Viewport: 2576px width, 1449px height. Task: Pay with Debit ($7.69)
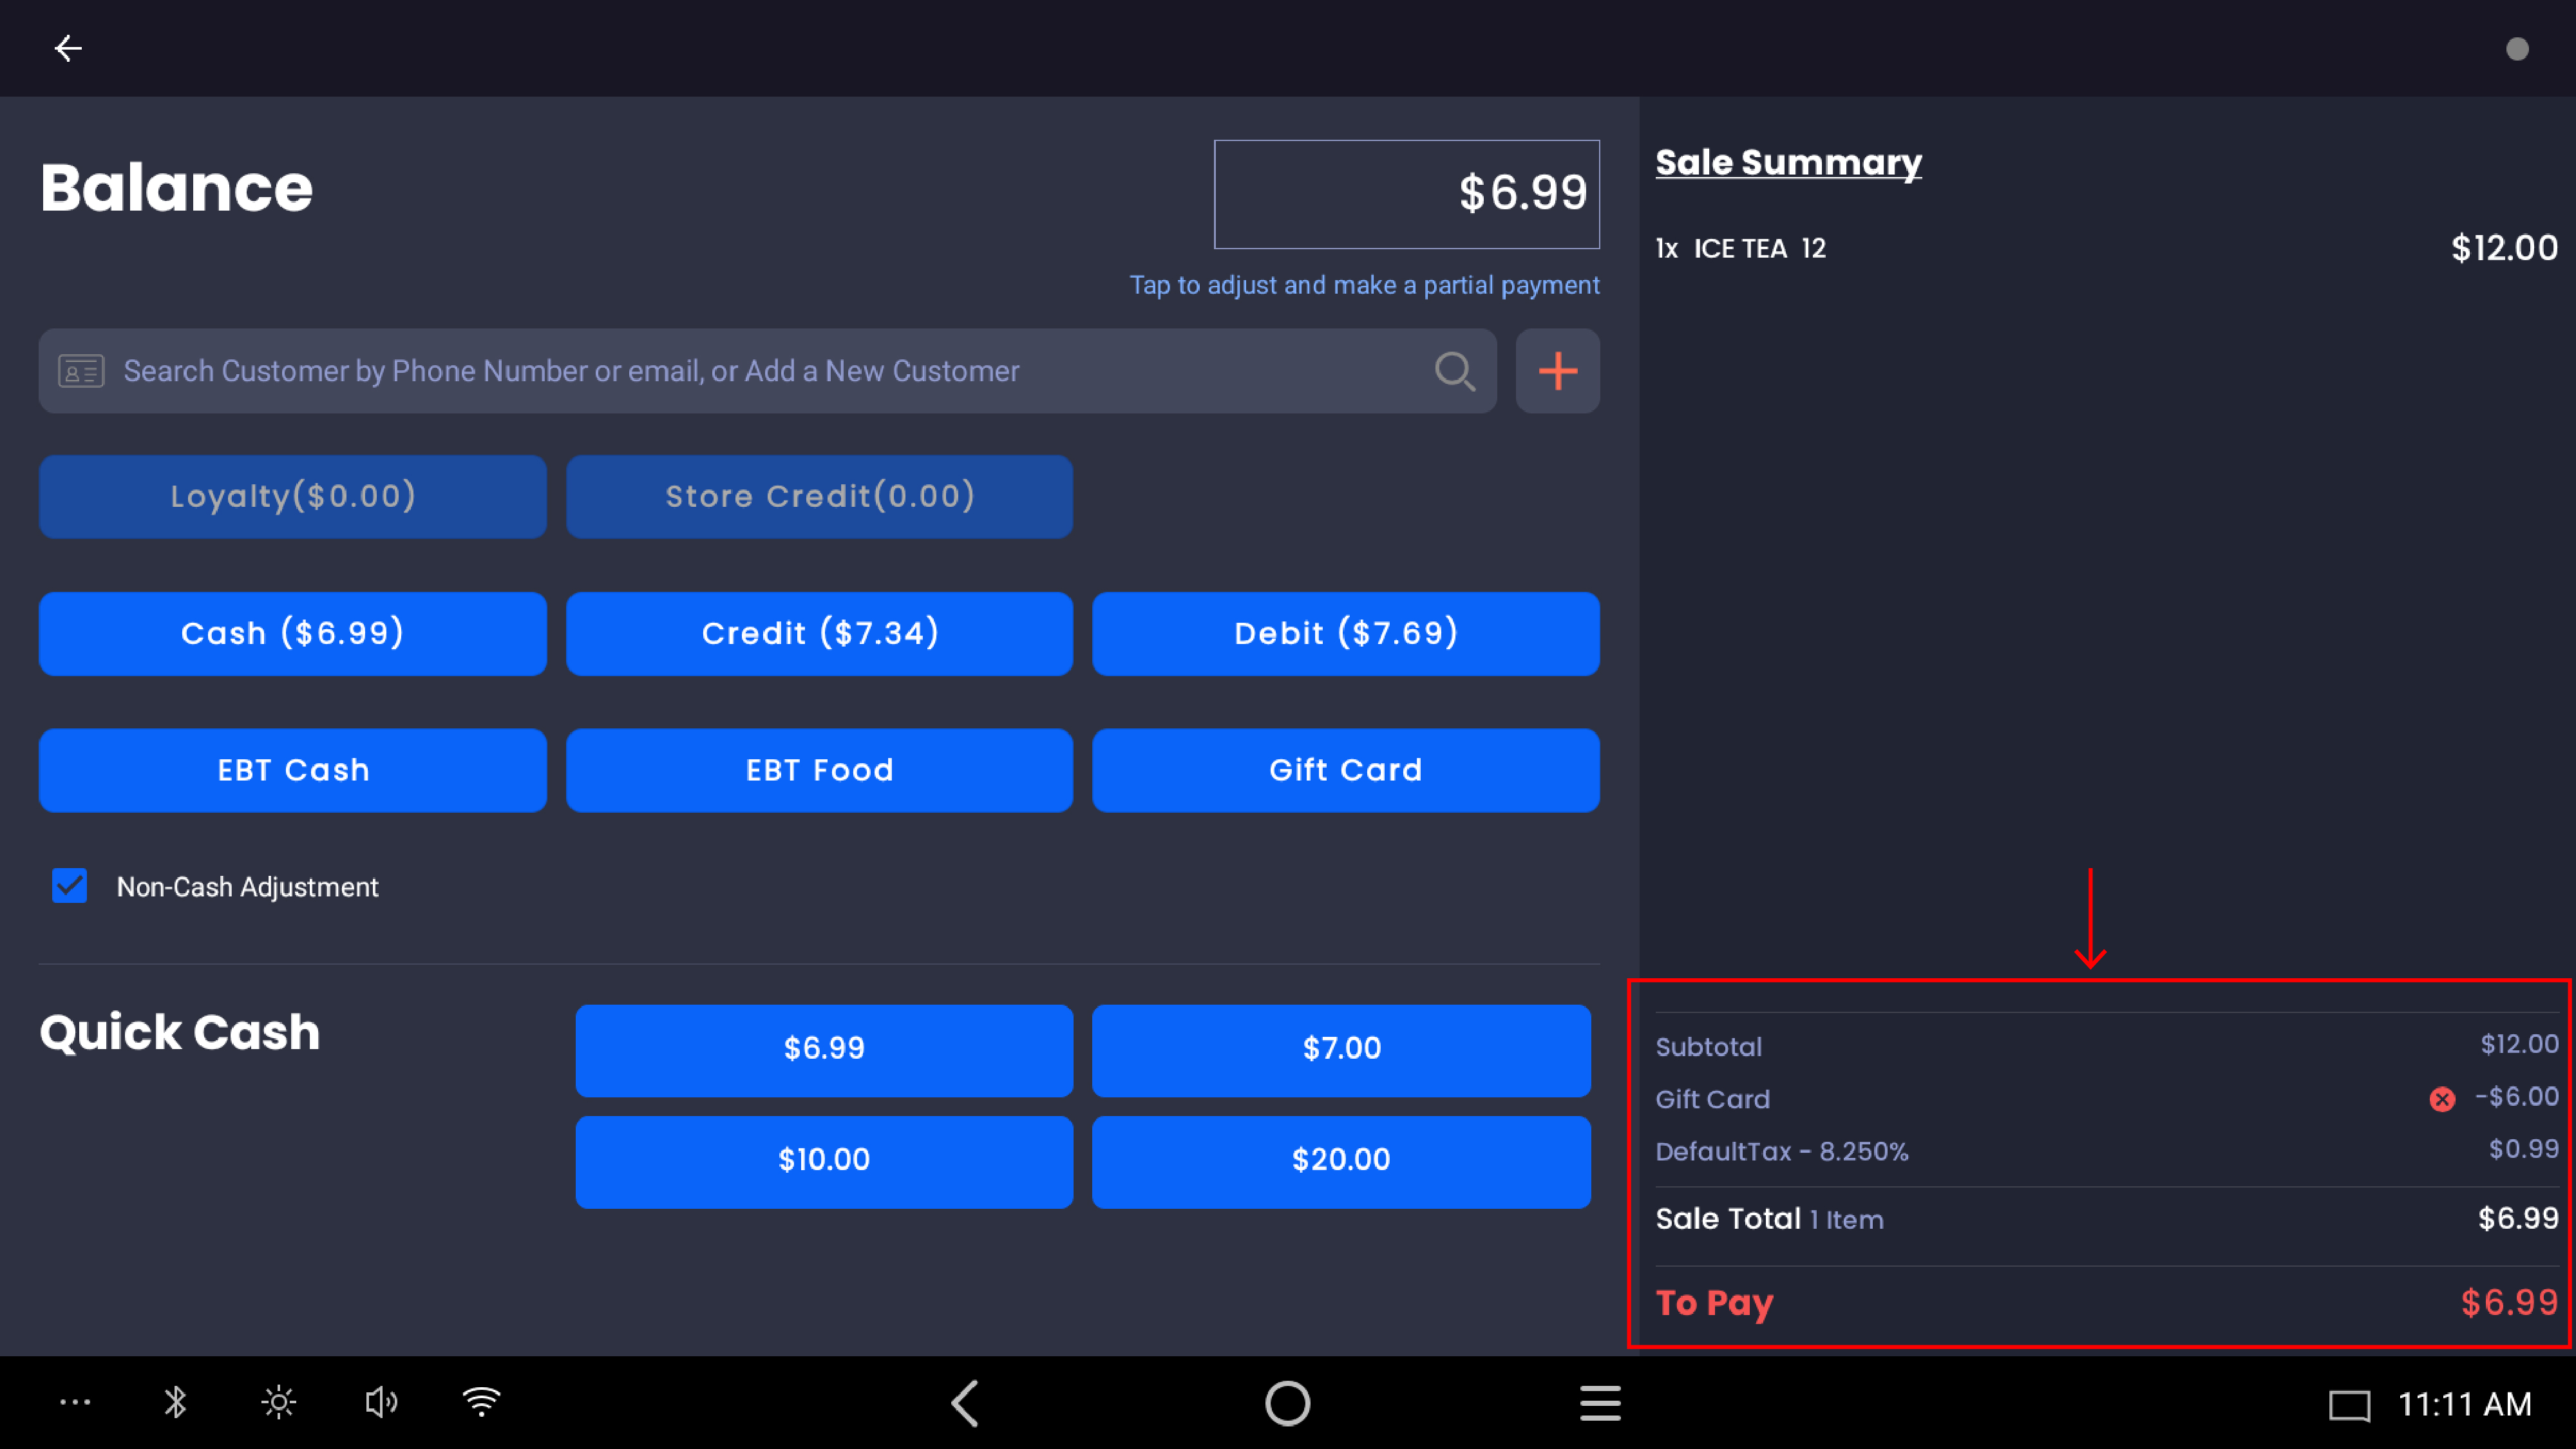tap(1345, 634)
